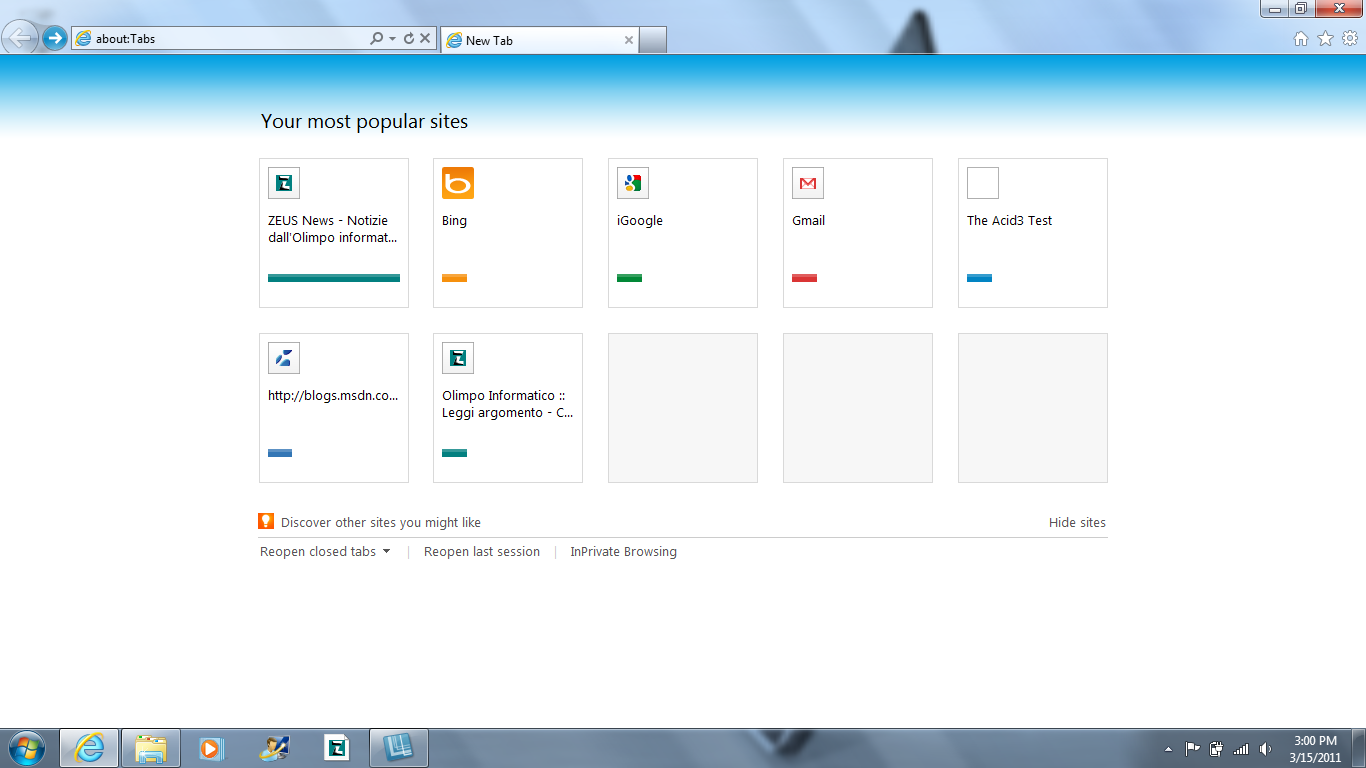Open network signal tray icon
This screenshot has width=1366, height=768.
(1241, 749)
